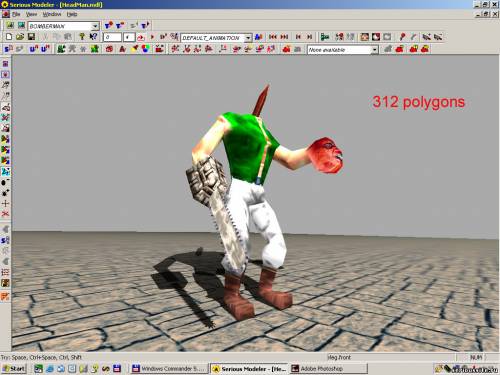This screenshot has height=375, width=500.
Task: Open the 'None available' dropdown
Action: click(x=375, y=50)
